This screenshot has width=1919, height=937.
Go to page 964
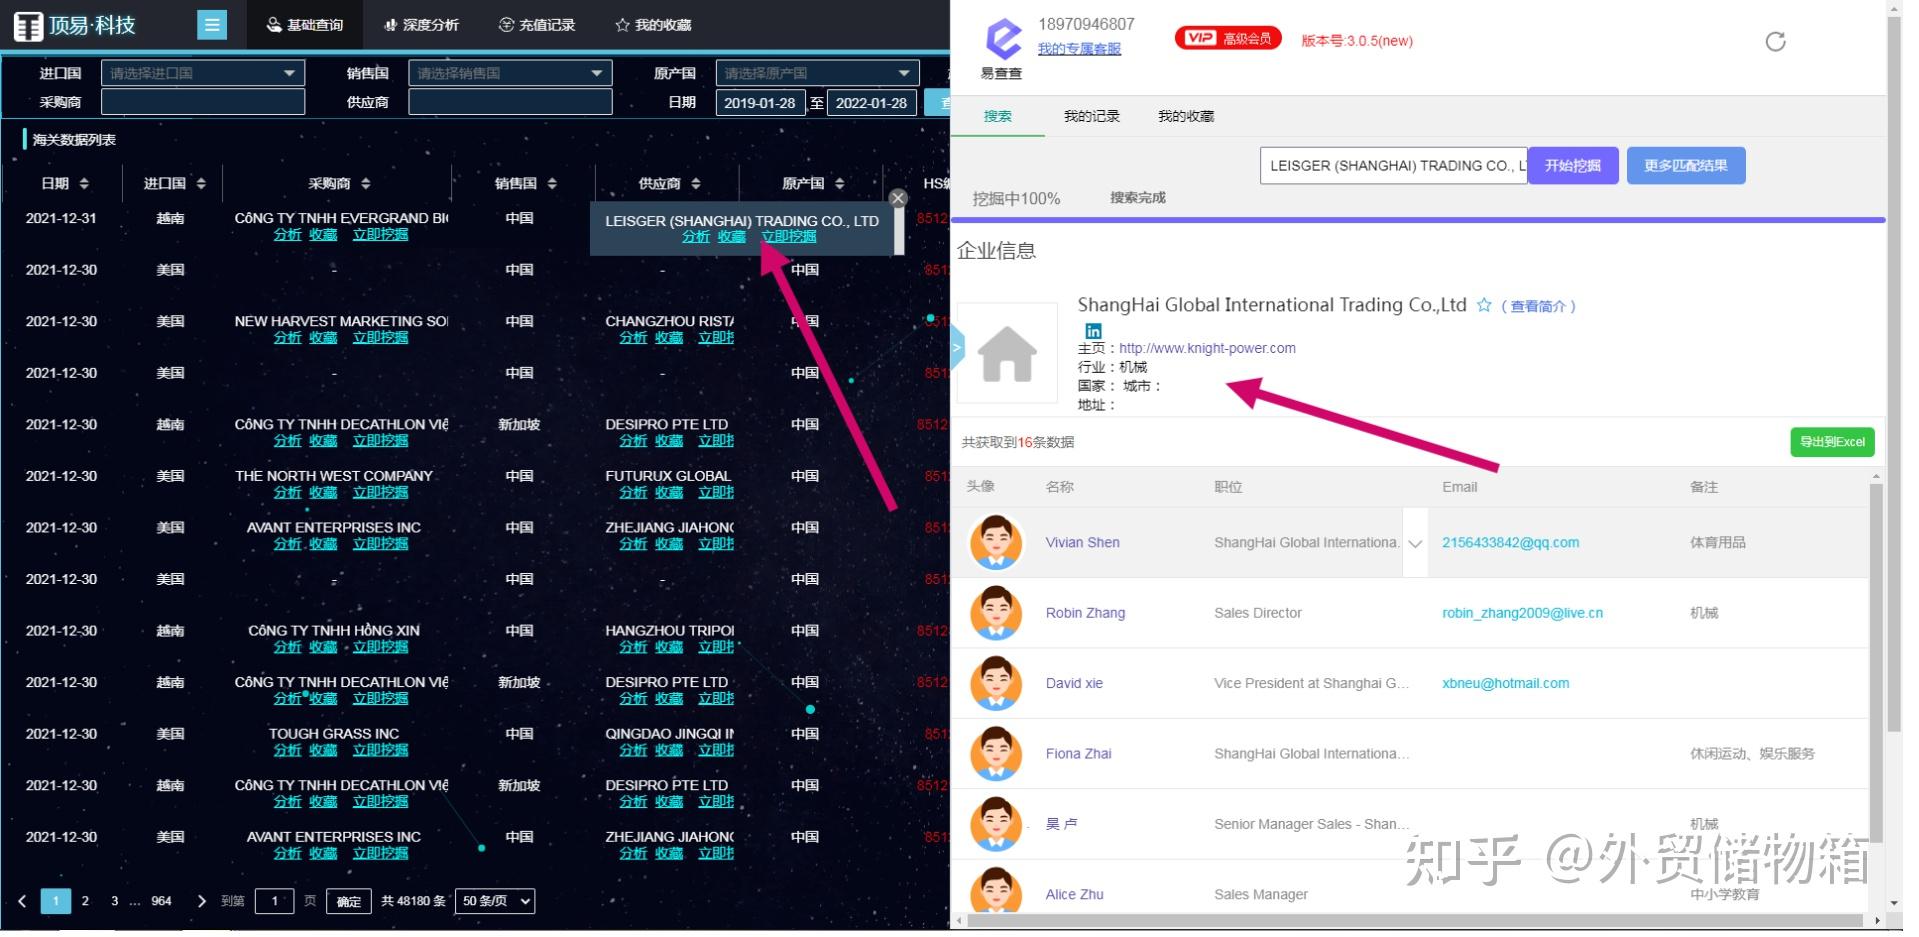pos(161,901)
